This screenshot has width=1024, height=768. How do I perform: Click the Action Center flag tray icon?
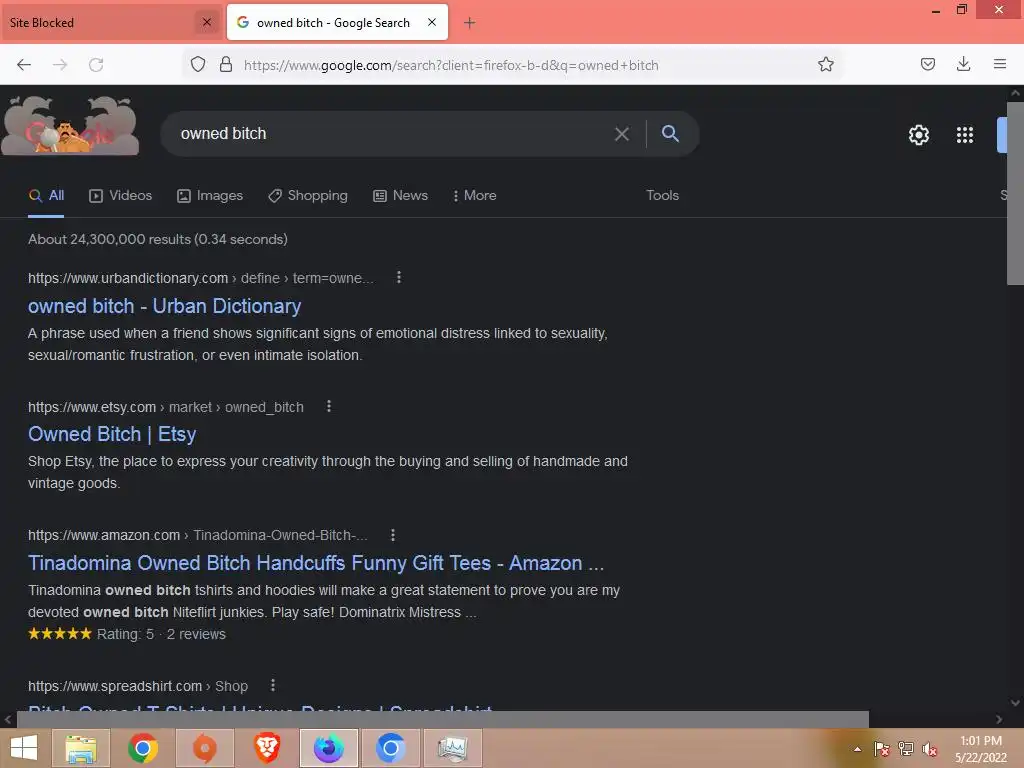point(882,749)
